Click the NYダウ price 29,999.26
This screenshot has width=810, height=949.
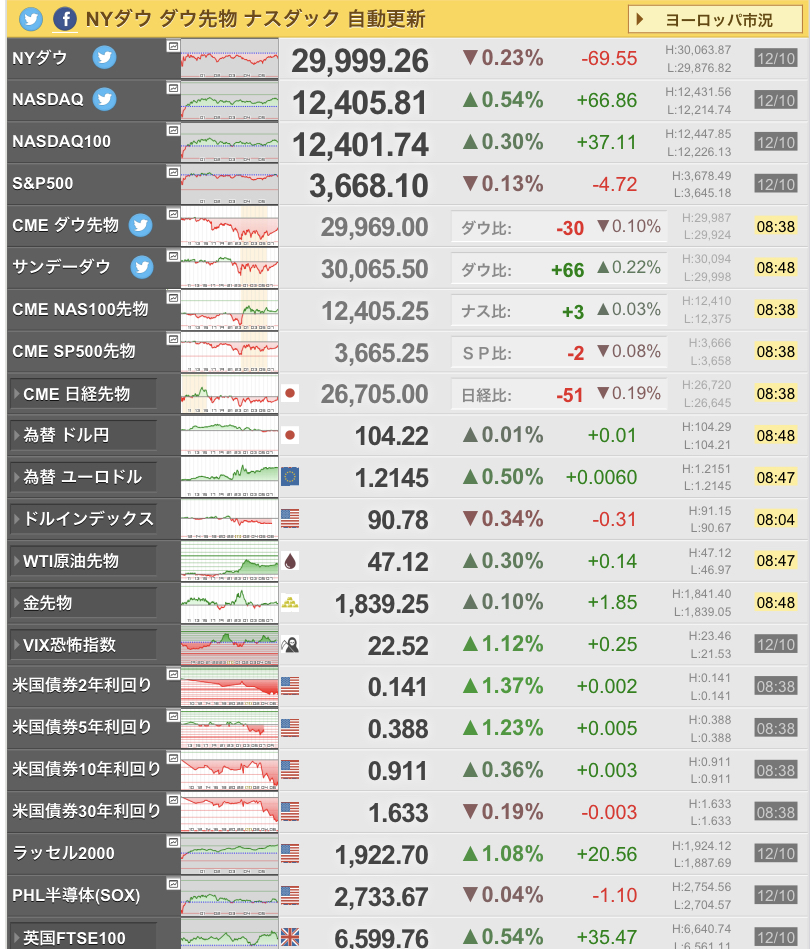point(360,61)
